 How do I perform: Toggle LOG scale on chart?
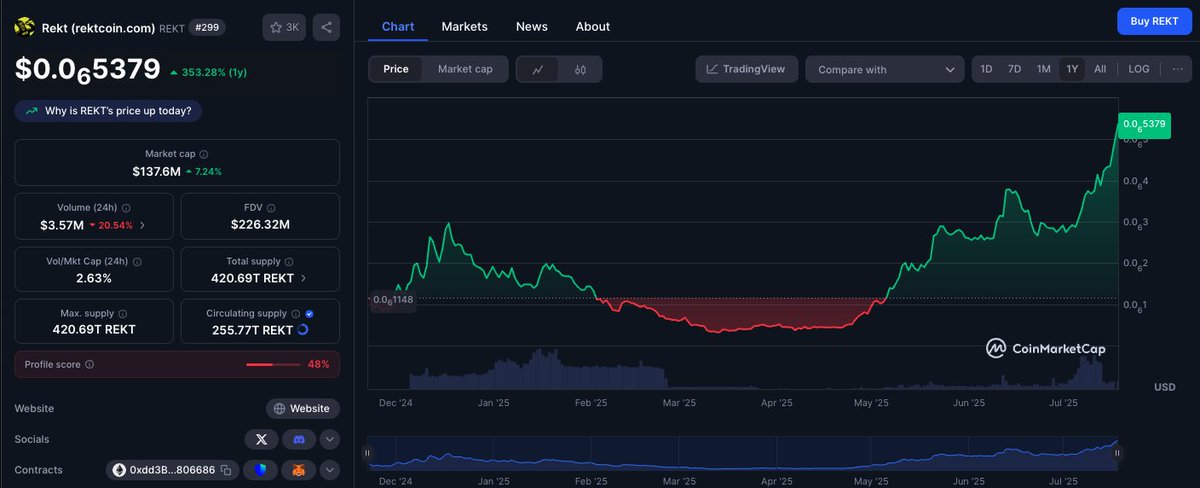(x=1139, y=69)
